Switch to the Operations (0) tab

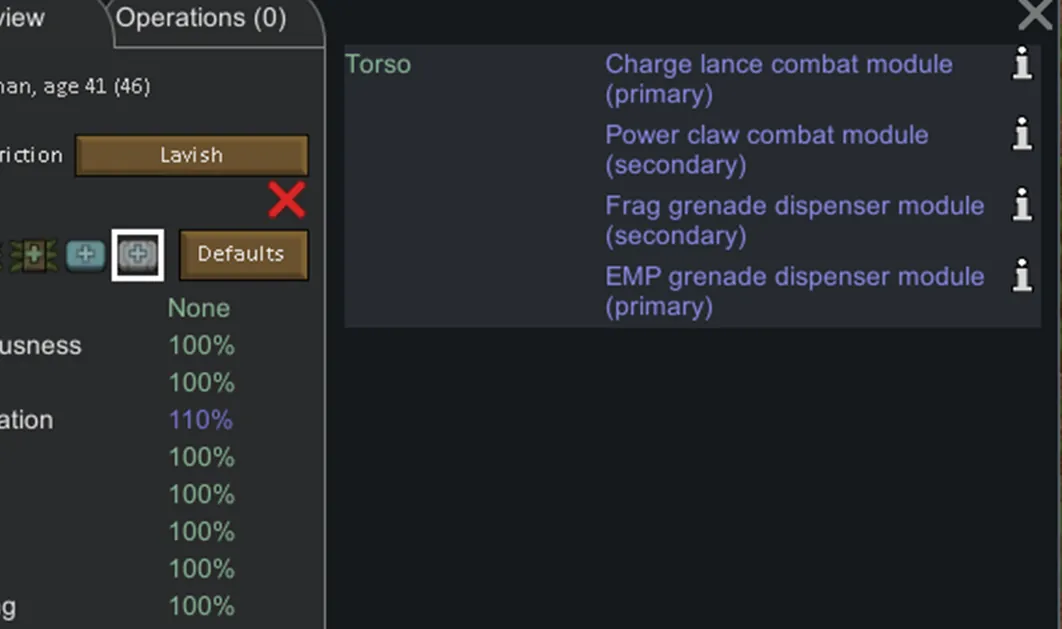coord(202,18)
